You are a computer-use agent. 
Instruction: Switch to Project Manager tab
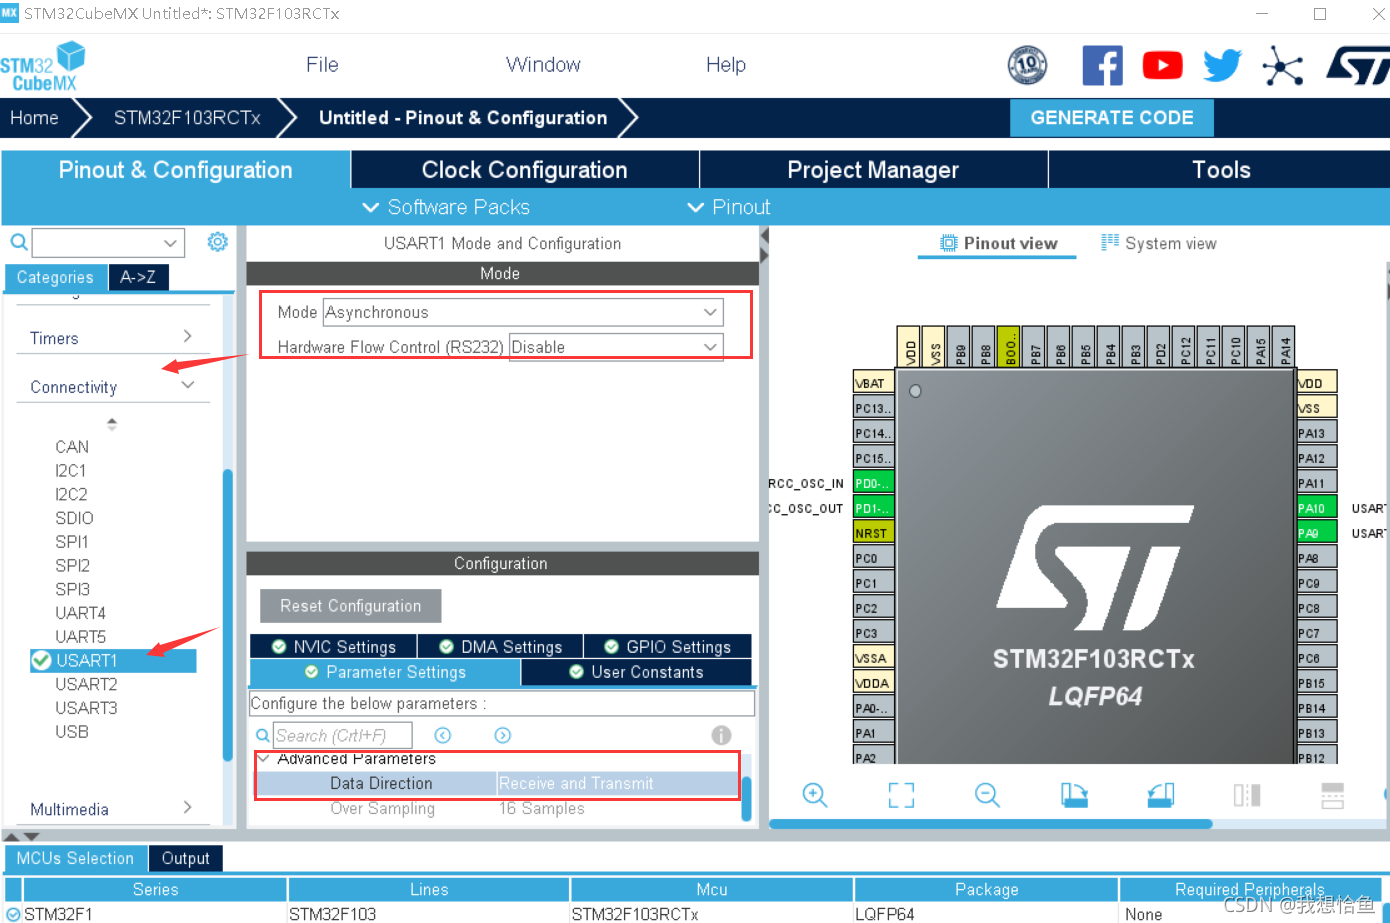point(873,170)
